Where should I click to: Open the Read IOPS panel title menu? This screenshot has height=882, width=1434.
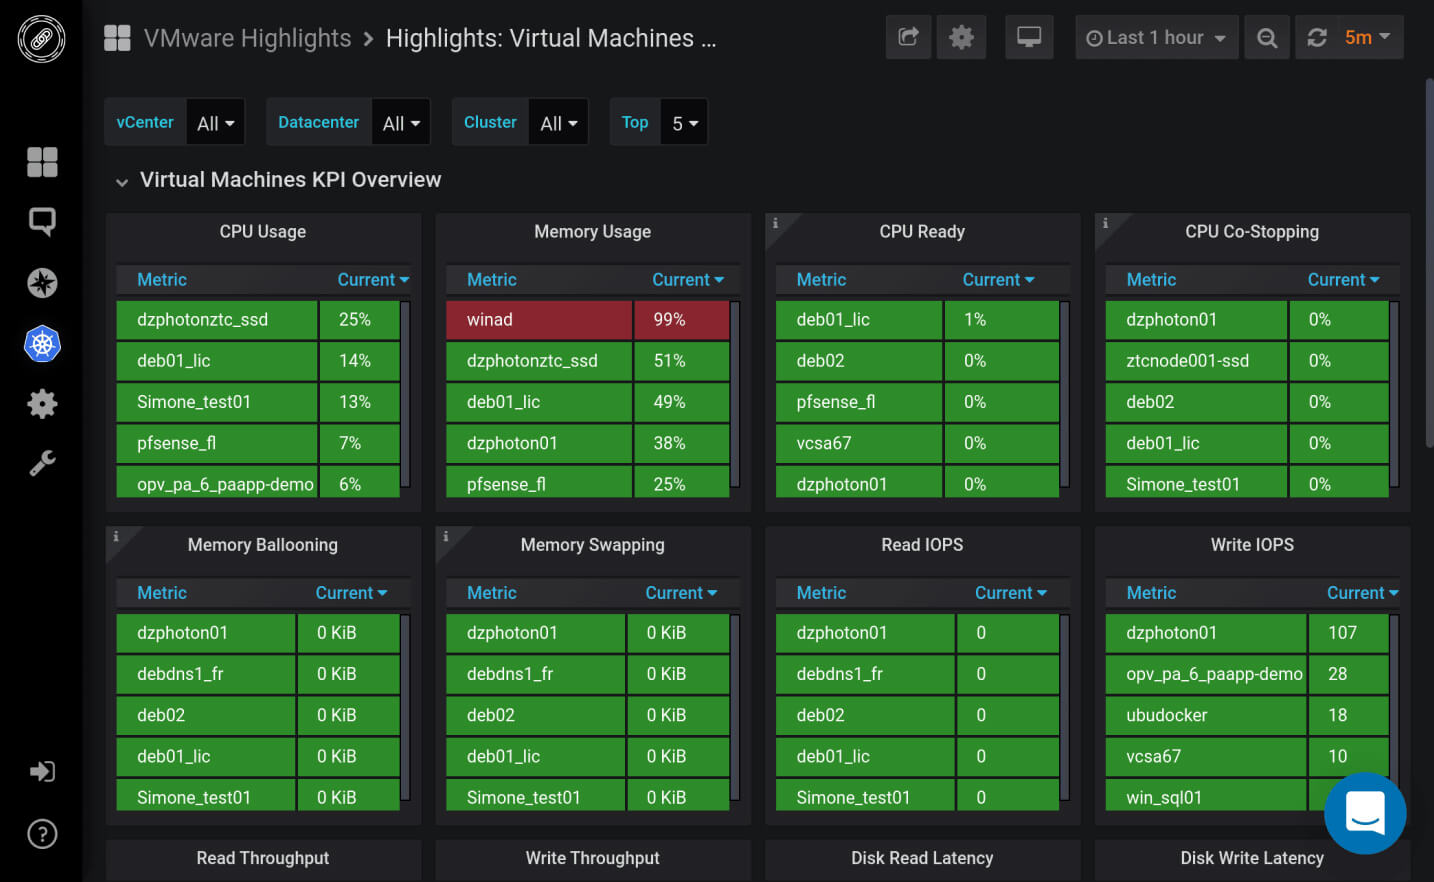[922, 545]
